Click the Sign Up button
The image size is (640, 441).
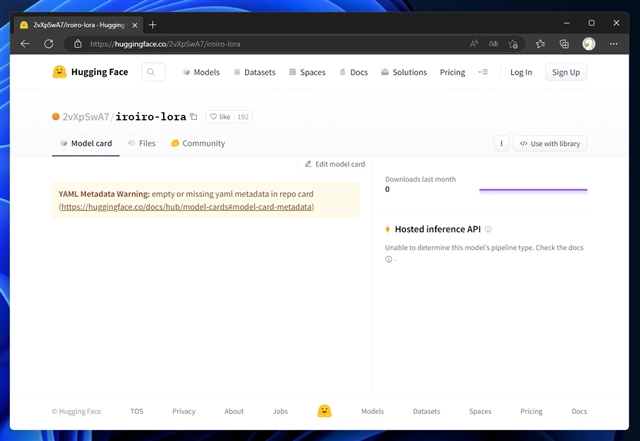point(566,72)
